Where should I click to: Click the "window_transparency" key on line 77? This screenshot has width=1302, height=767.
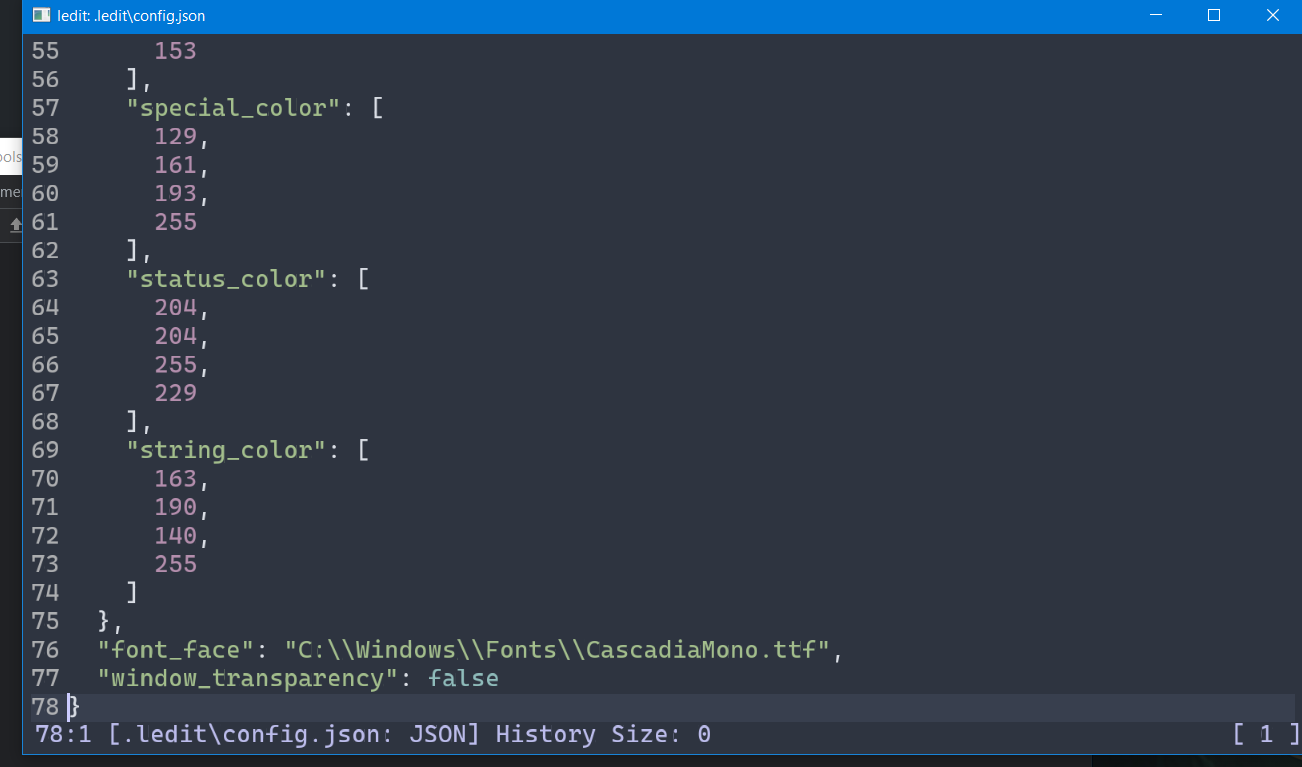[248, 678]
